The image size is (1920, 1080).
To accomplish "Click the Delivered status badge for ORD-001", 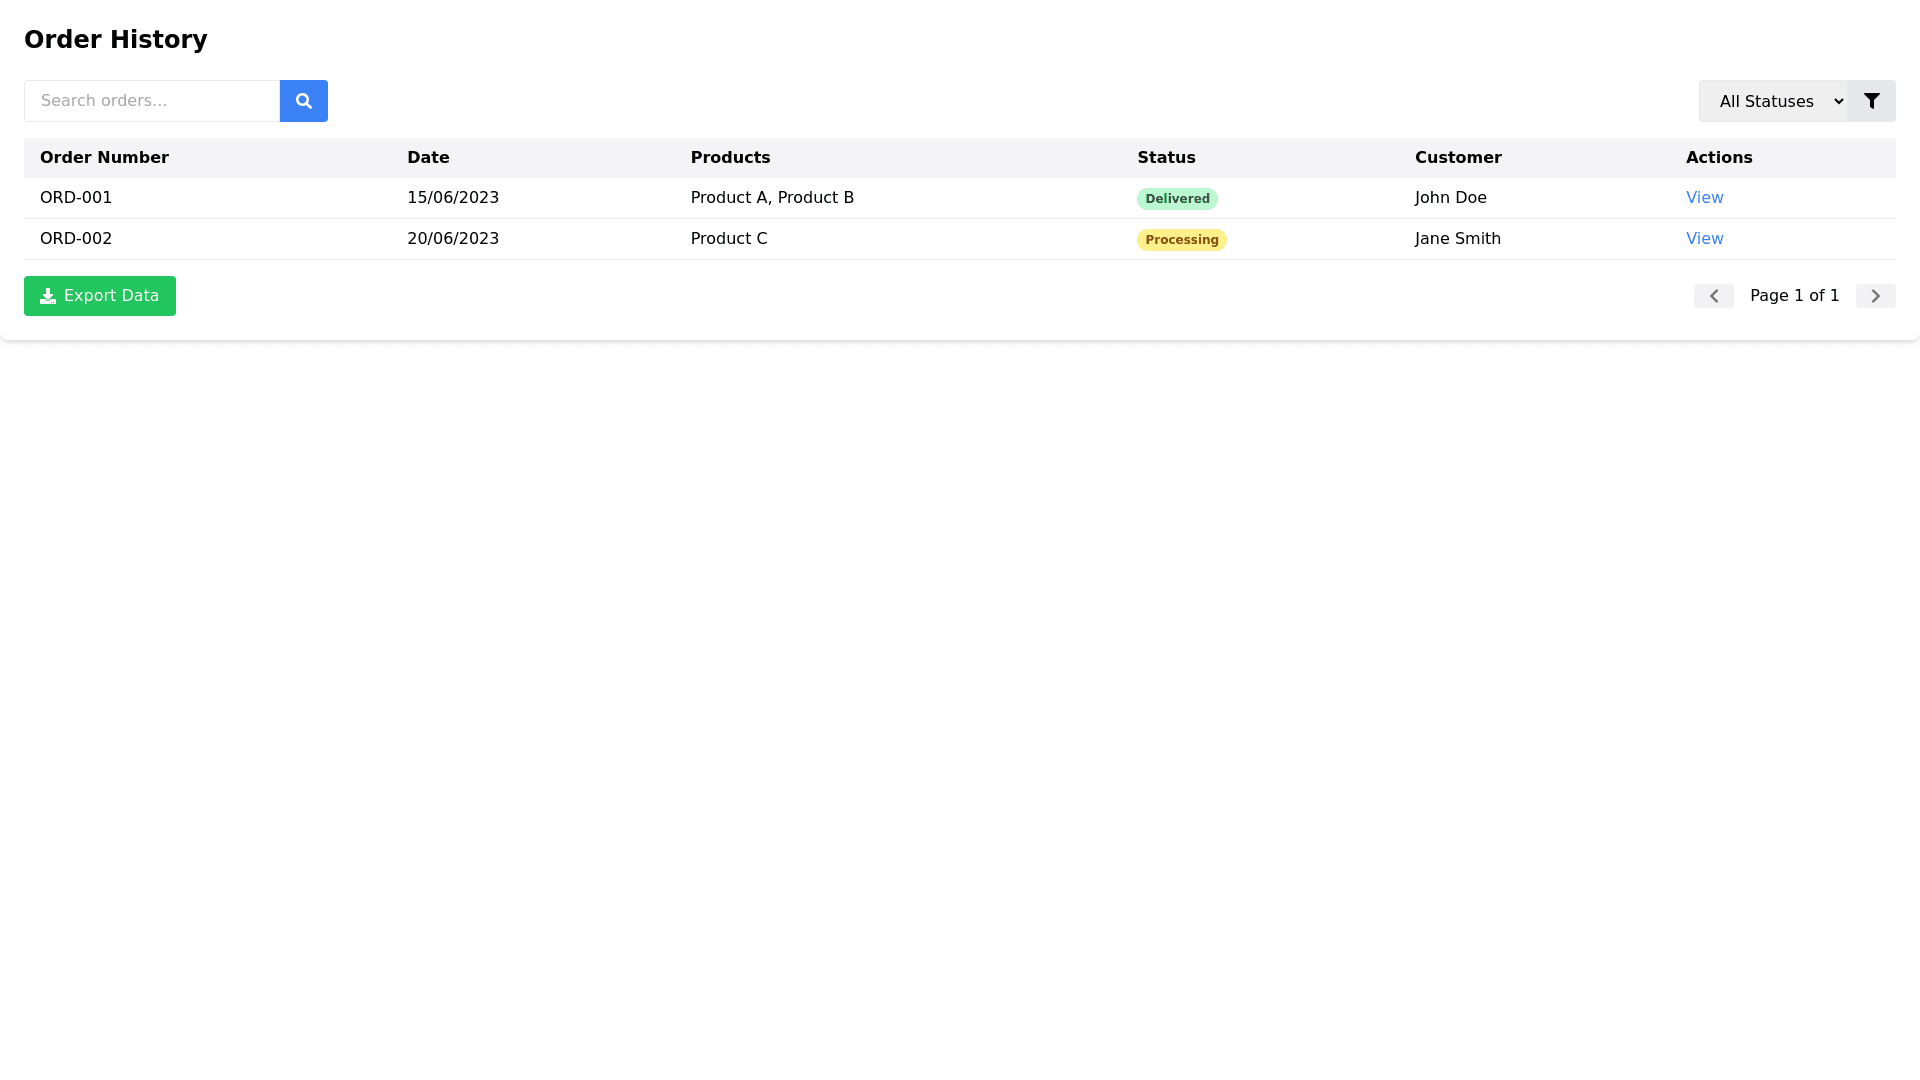I will pyautogui.click(x=1177, y=198).
